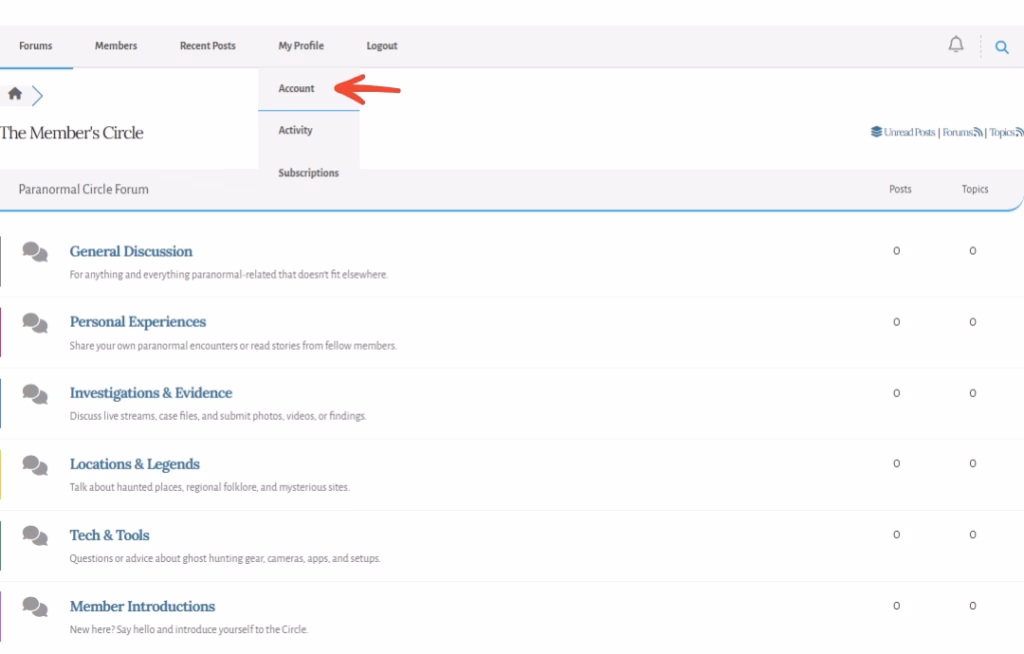Click the 'New here? Say hello' description
1024x654 pixels.
coord(189,630)
